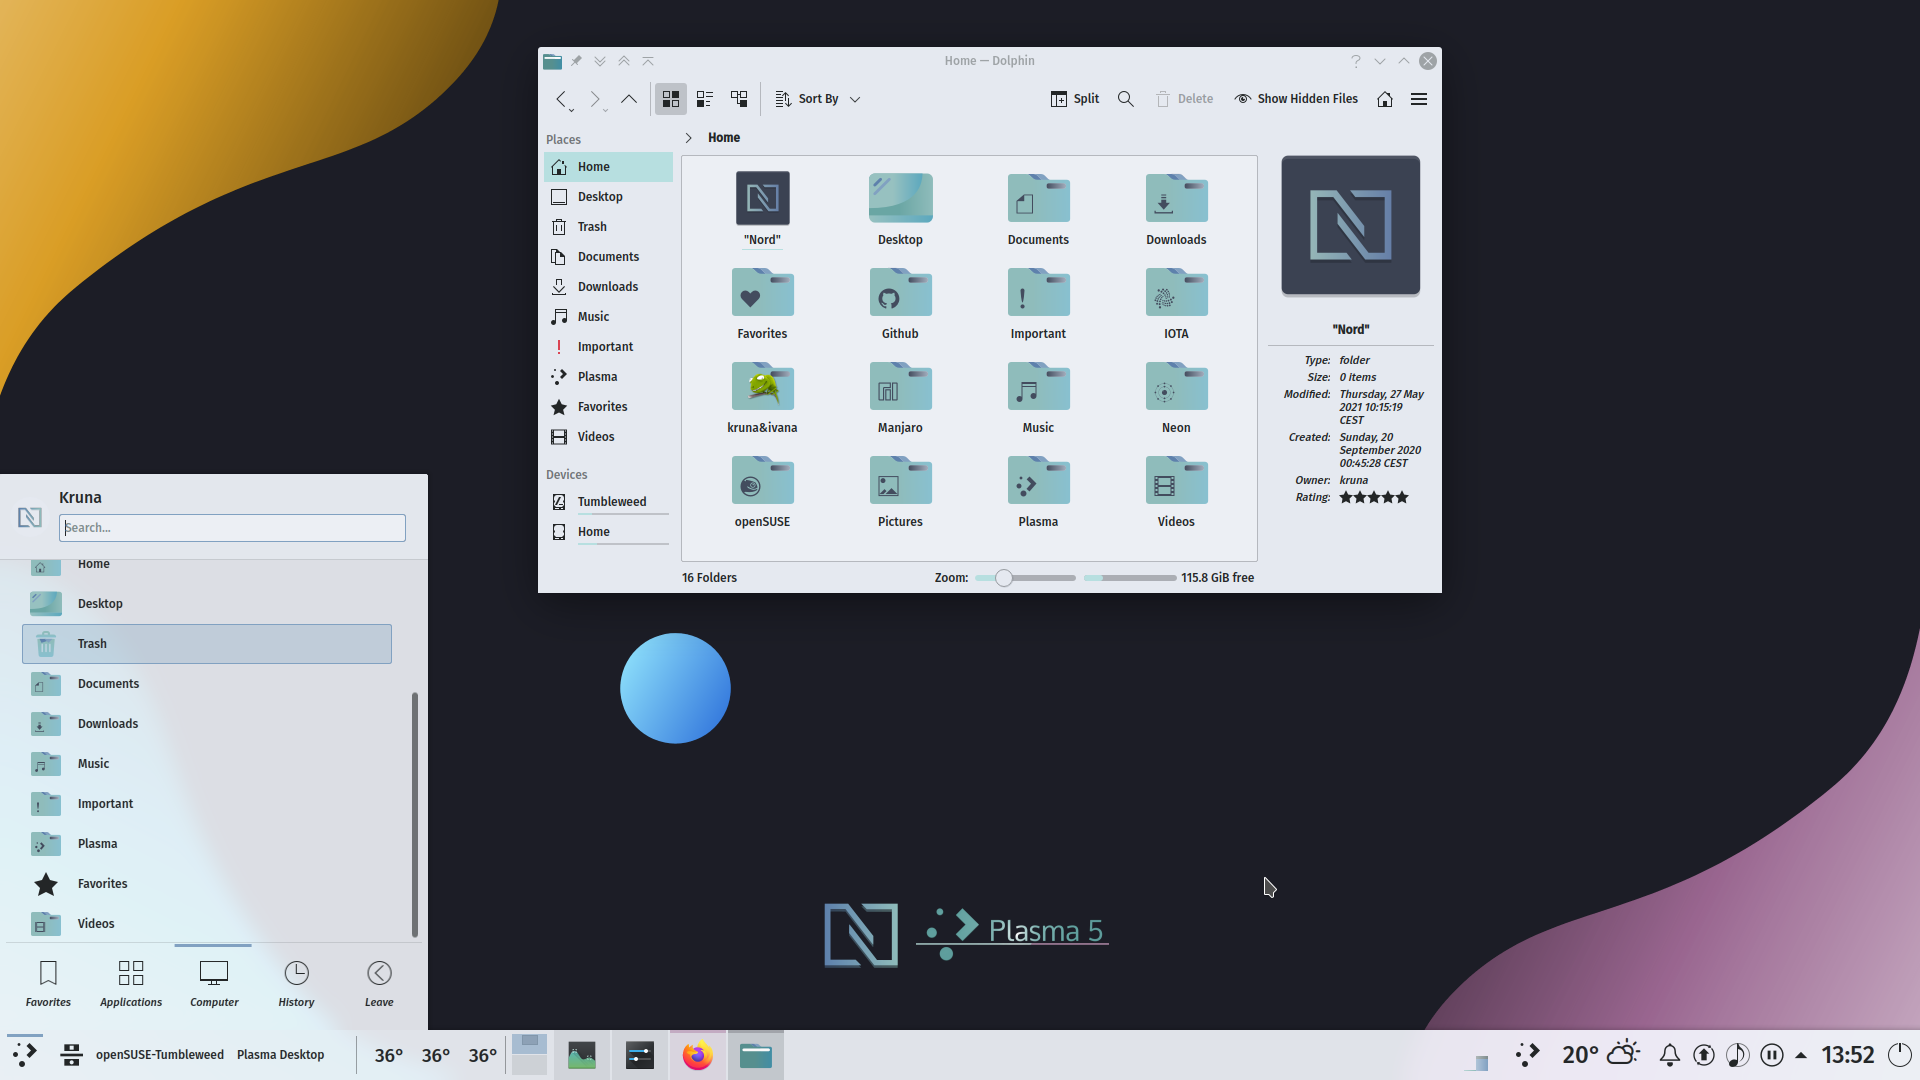The height and width of the screenshot is (1080, 1920).
Task: Navigate back with the back arrow
Action: (x=562, y=99)
